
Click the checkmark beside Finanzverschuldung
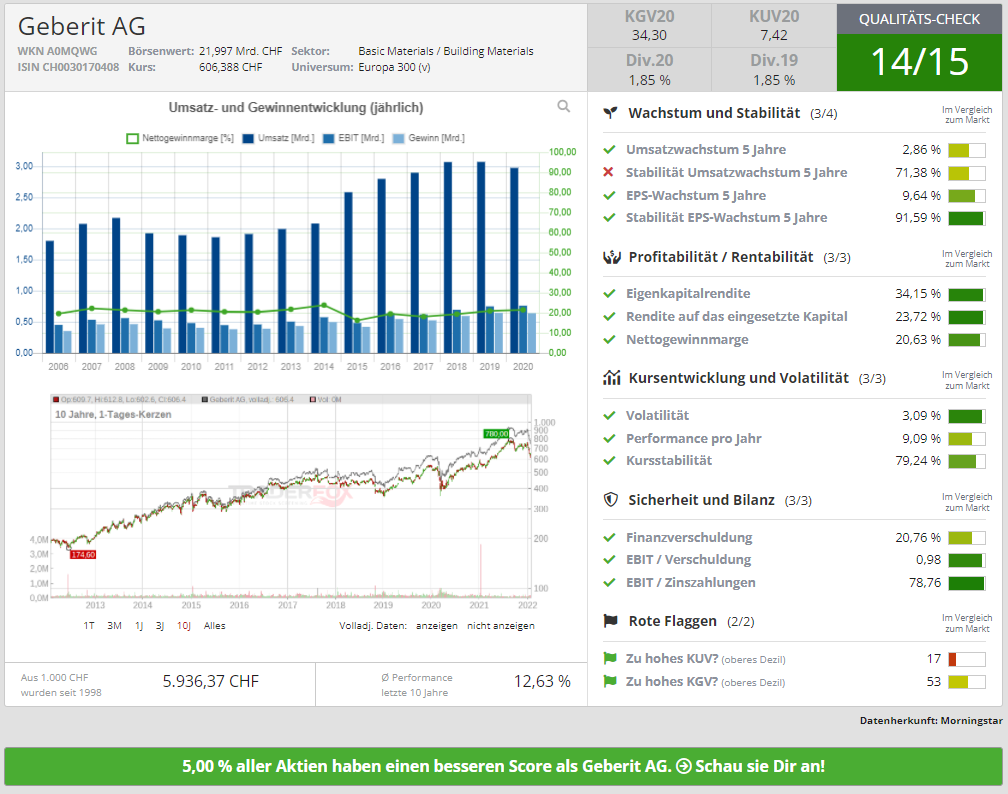[609, 537]
